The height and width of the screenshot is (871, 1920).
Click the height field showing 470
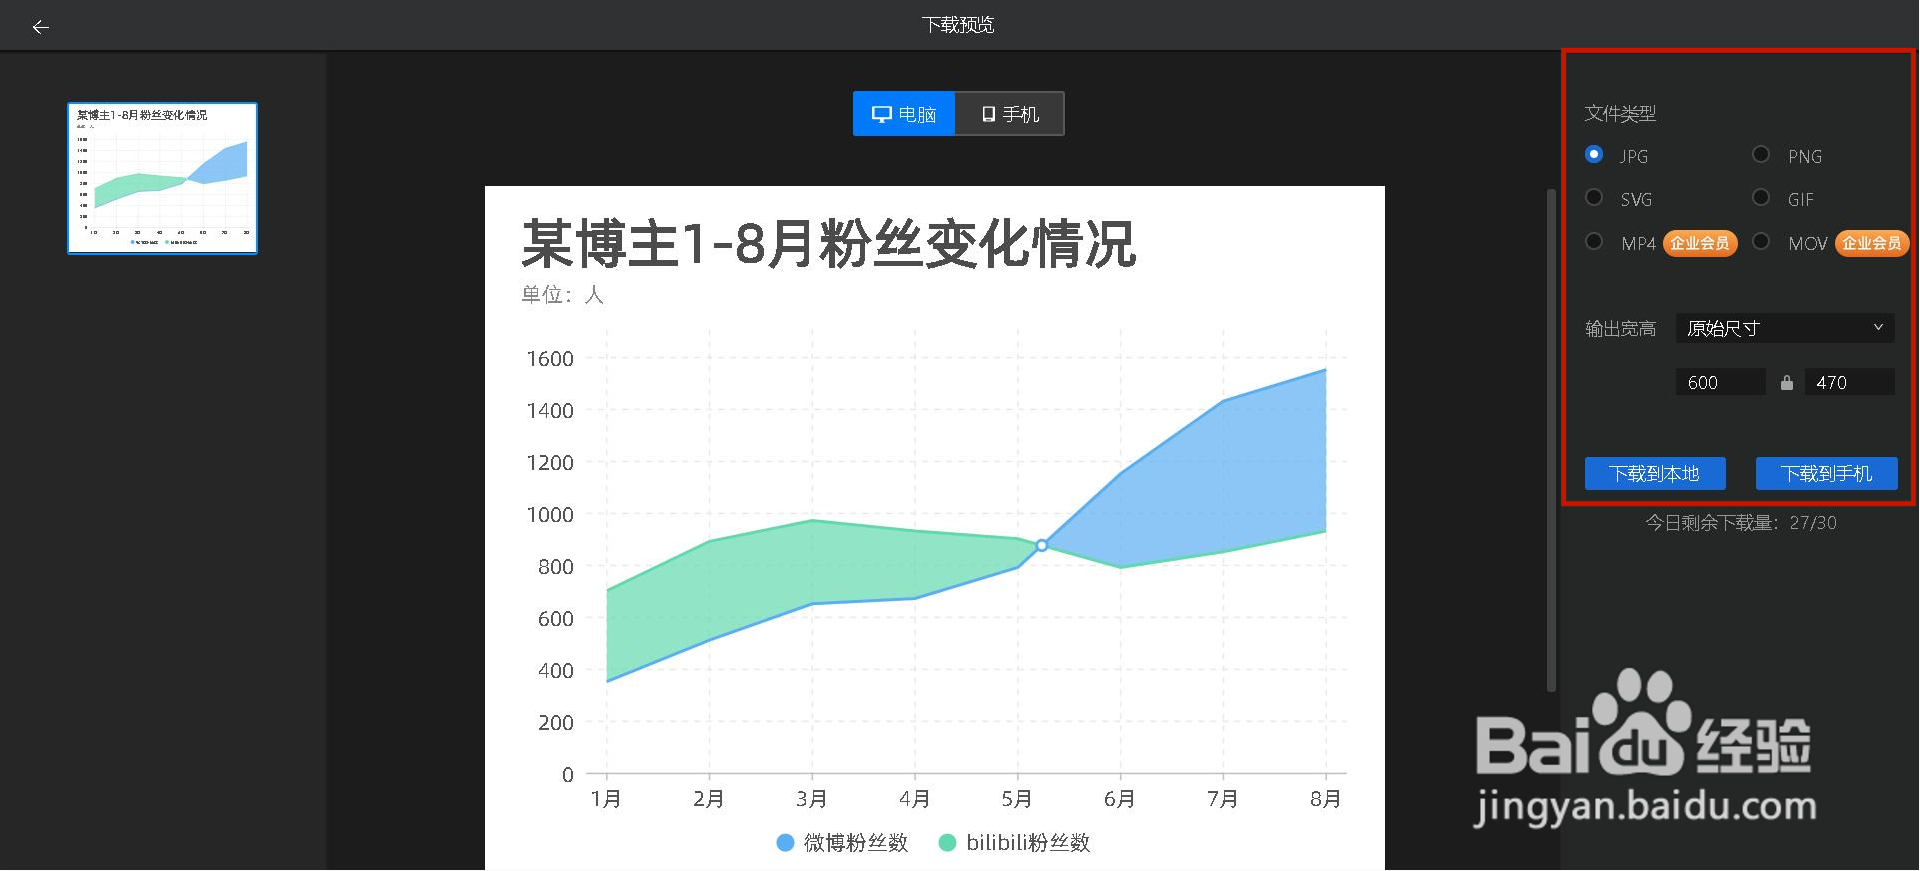coord(1849,382)
